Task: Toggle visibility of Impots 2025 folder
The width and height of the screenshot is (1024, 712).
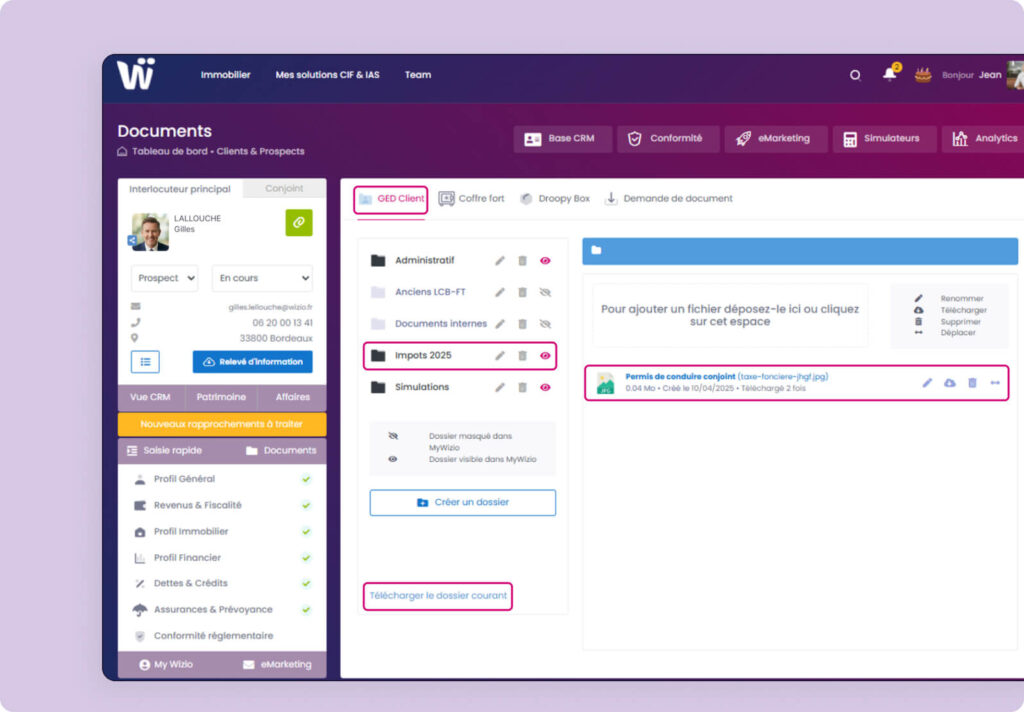Action: [x=545, y=355]
